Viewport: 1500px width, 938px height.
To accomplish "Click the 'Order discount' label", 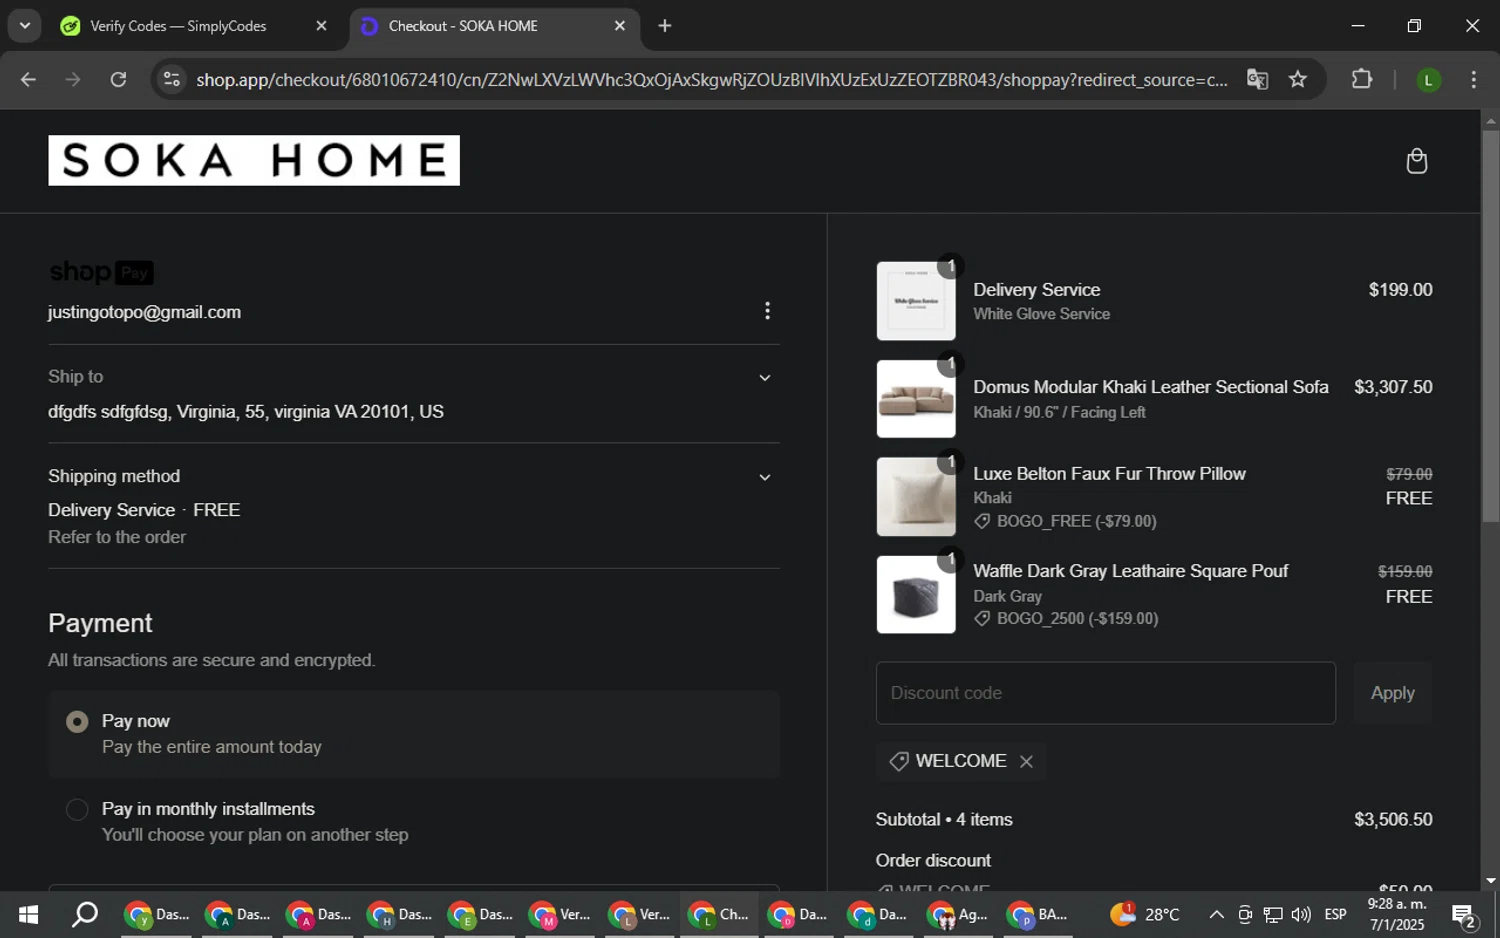I will pyautogui.click(x=933, y=860).
